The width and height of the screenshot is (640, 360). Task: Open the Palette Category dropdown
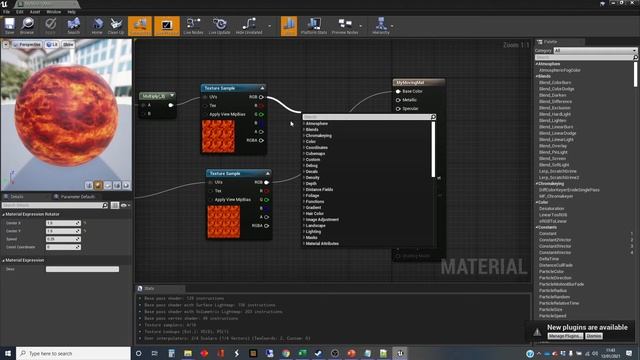click(595, 51)
